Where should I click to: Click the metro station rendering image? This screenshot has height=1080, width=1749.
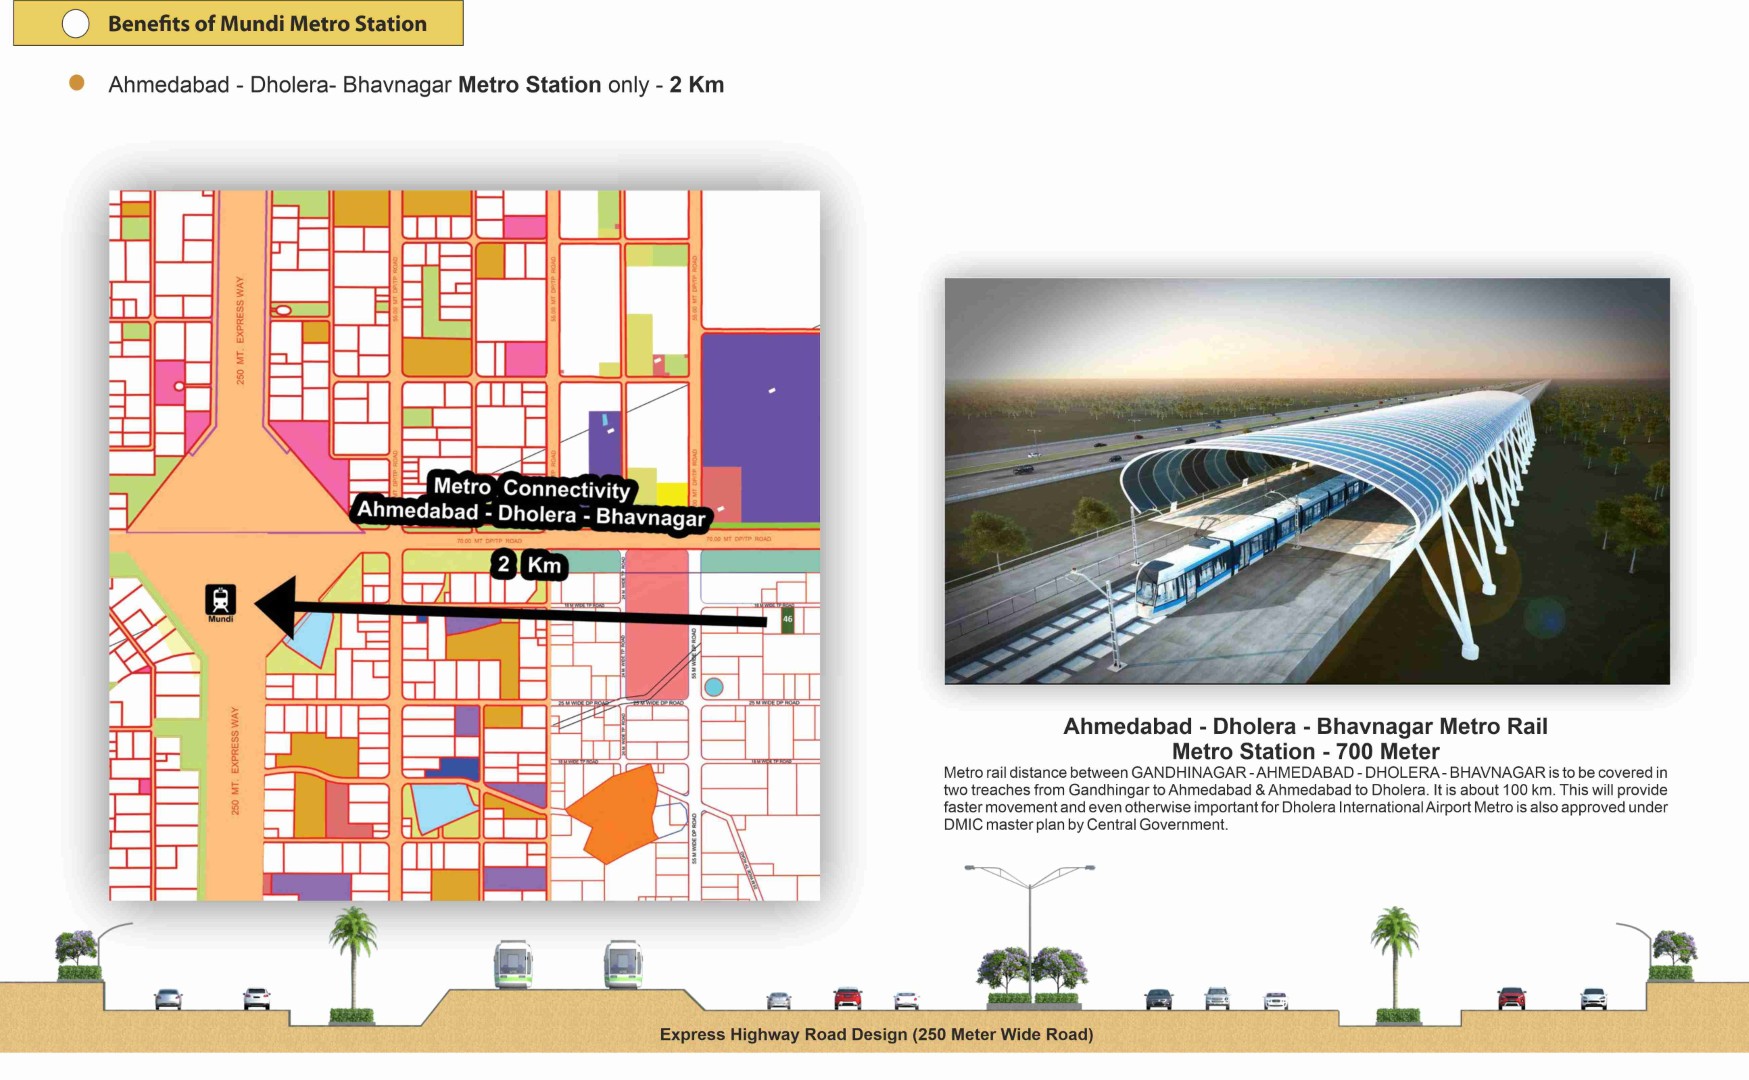tap(1307, 481)
